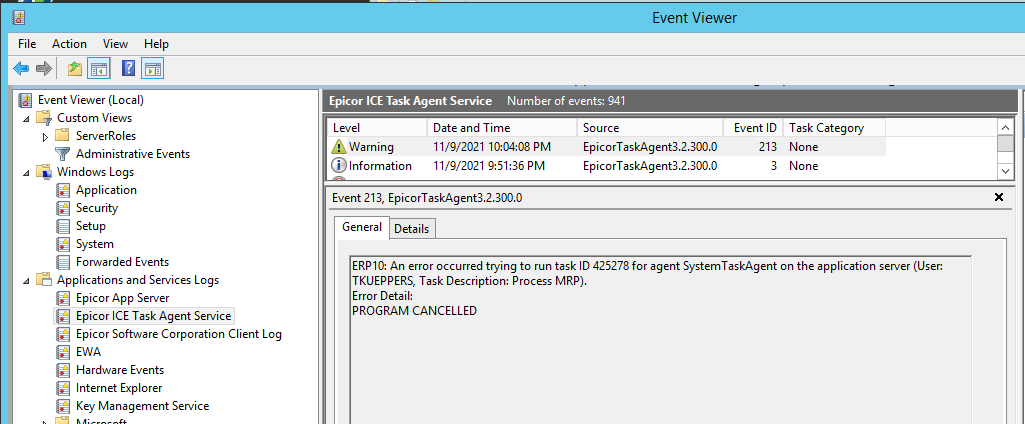Click the Security log icon
This screenshot has height=424, width=1025.
pos(63,208)
